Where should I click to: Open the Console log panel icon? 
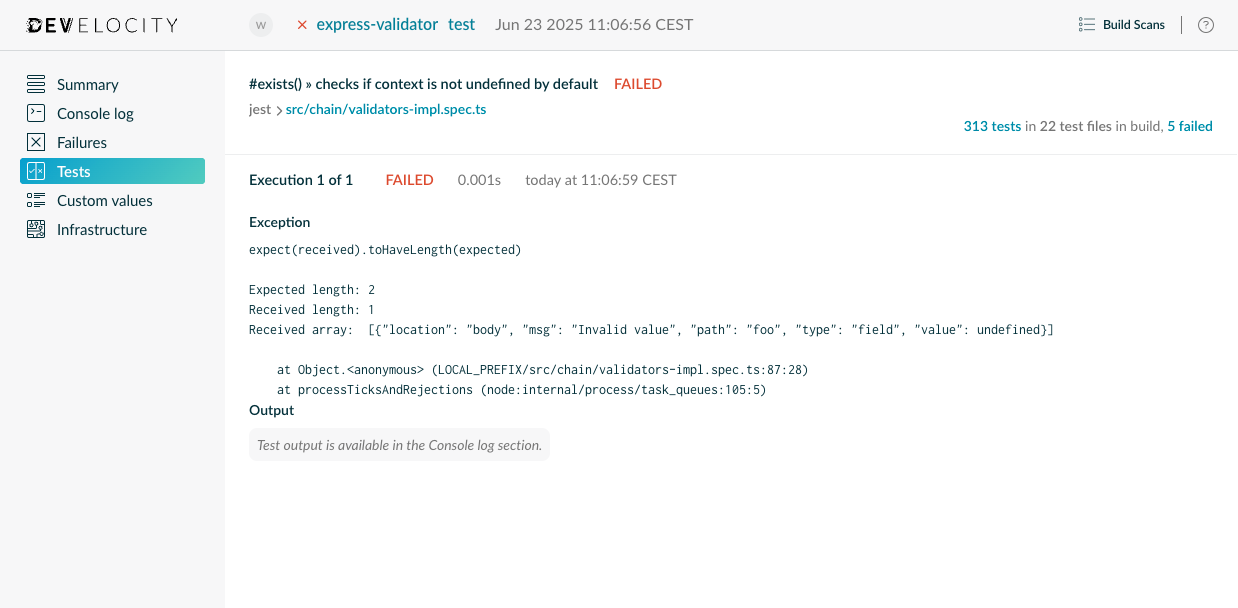coord(36,113)
